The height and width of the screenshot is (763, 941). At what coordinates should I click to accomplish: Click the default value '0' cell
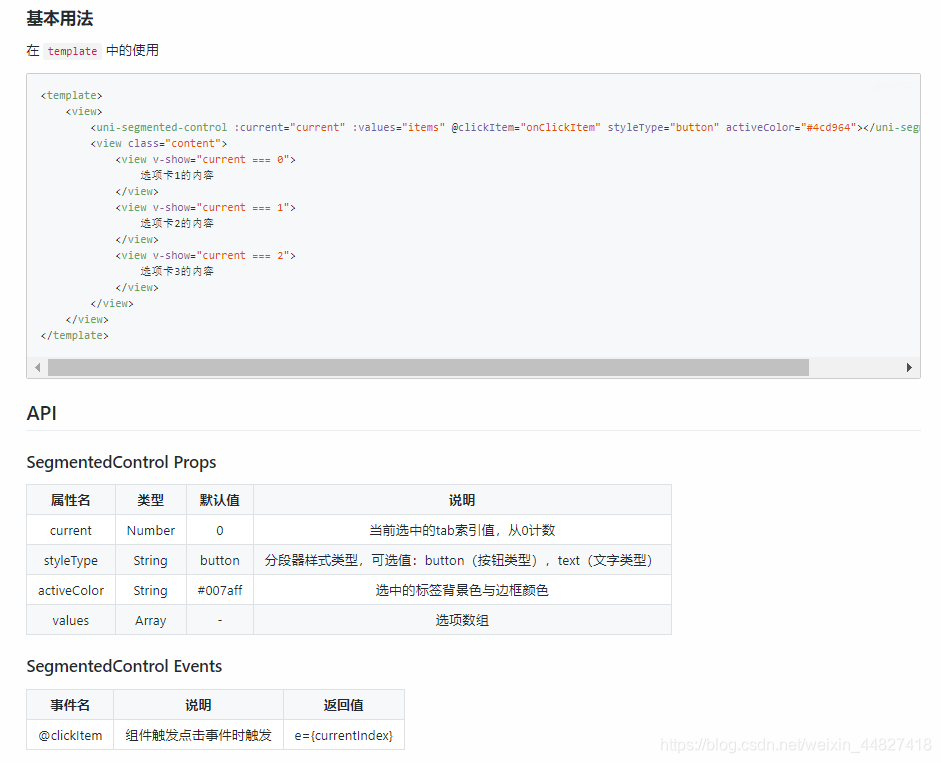[x=220, y=530]
